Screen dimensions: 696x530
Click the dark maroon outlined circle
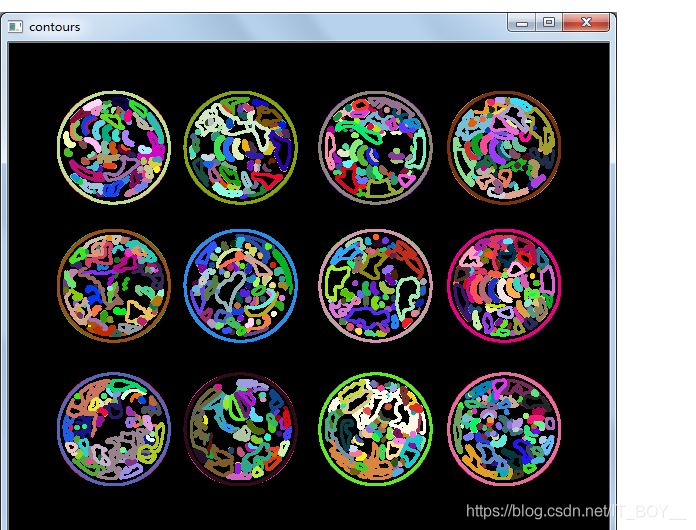(x=241, y=429)
